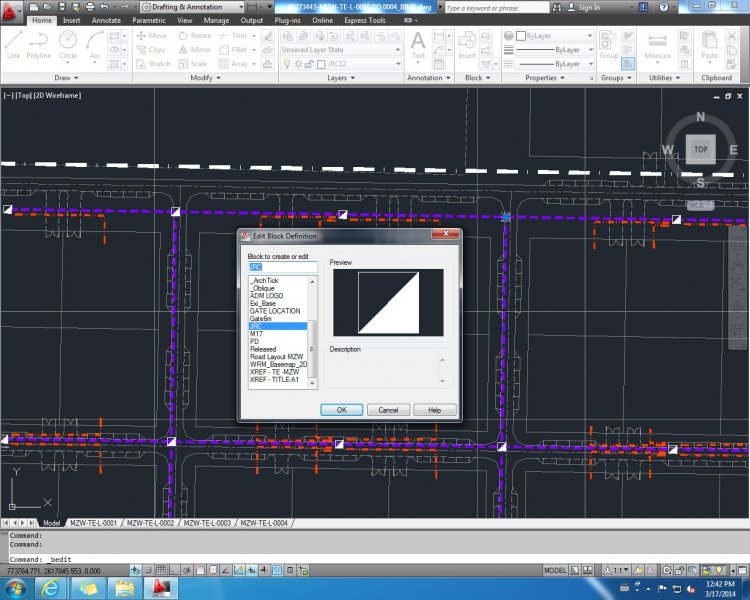
Task: Click the Insert block icon
Action: pyautogui.click(x=468, y=43)
